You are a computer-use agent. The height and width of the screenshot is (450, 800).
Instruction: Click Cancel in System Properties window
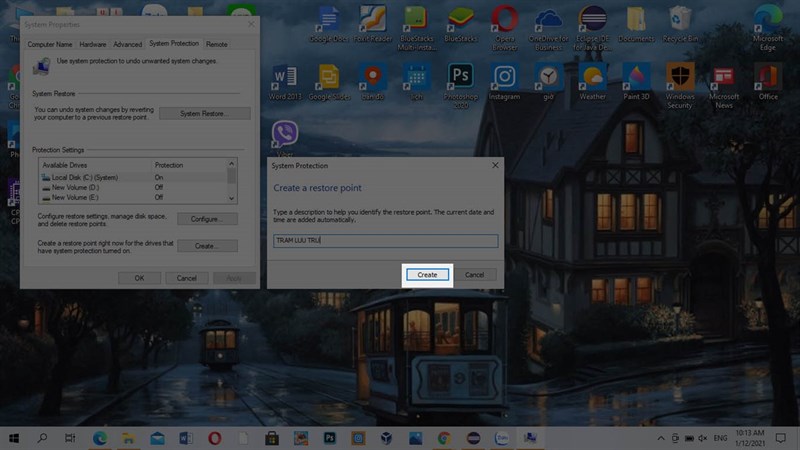(187, 278)
